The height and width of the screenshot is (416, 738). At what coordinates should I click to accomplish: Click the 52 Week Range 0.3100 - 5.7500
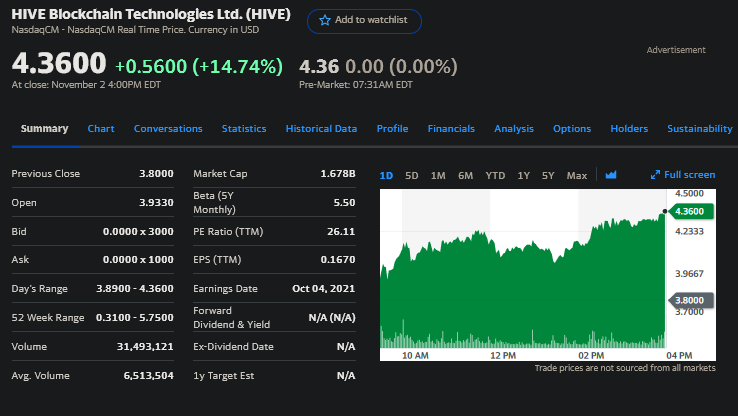pos(135,318)
